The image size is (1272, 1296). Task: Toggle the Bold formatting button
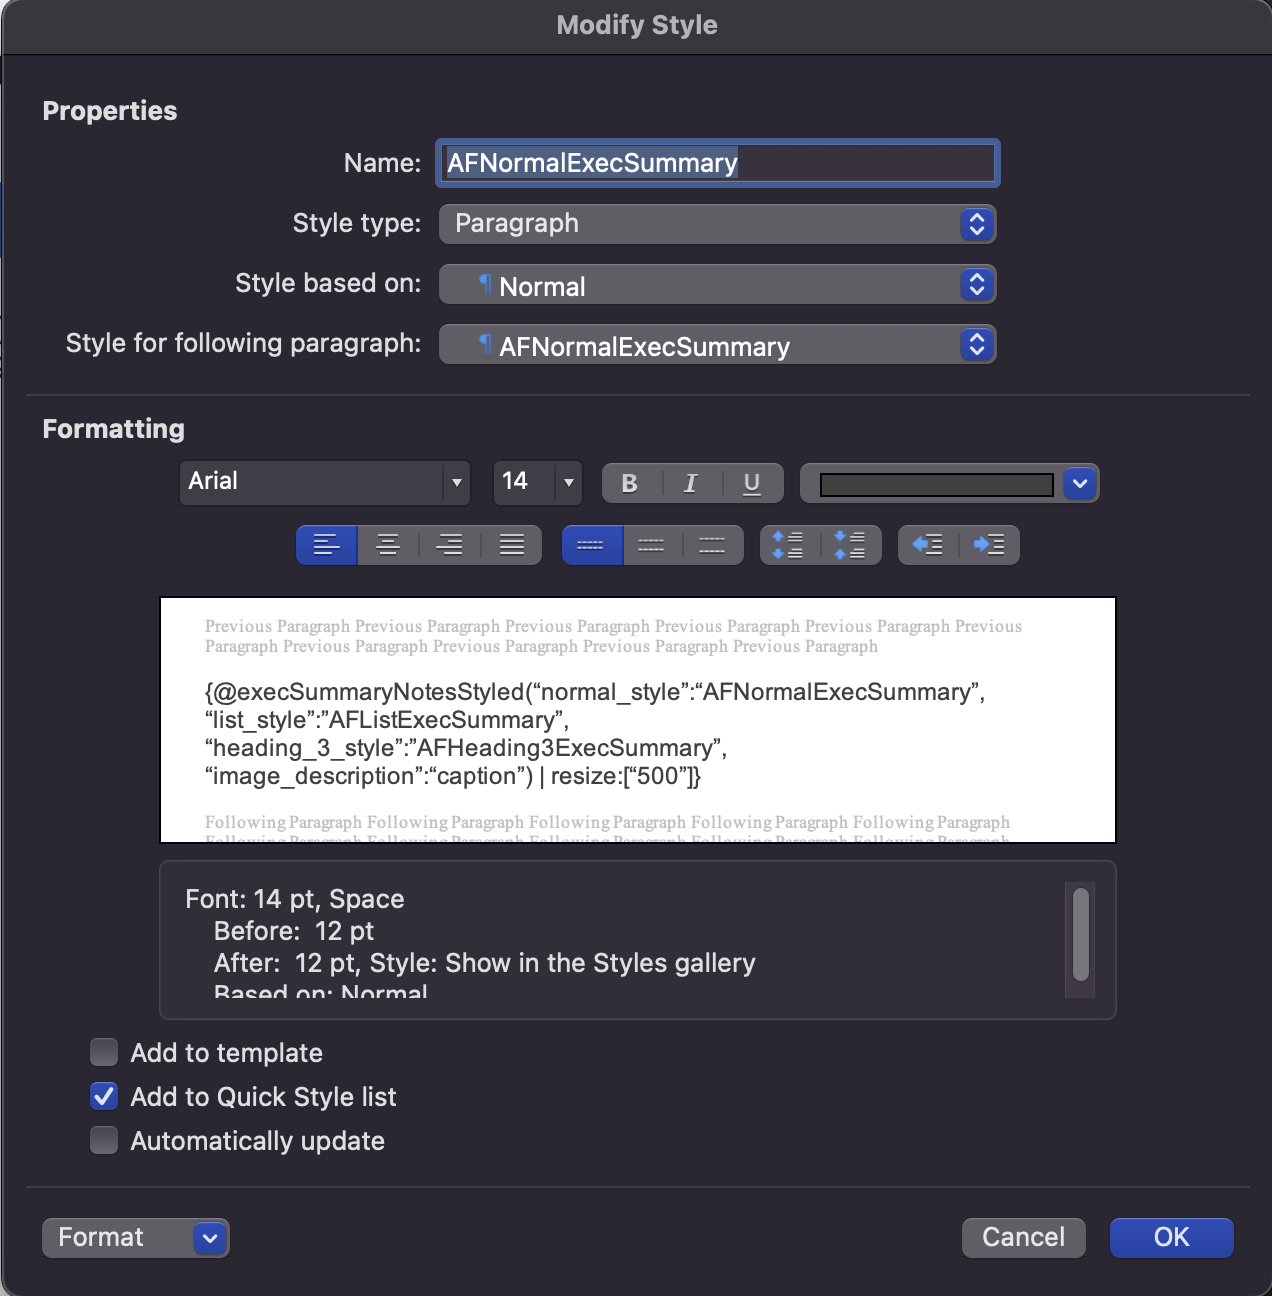tap(630, 484)
